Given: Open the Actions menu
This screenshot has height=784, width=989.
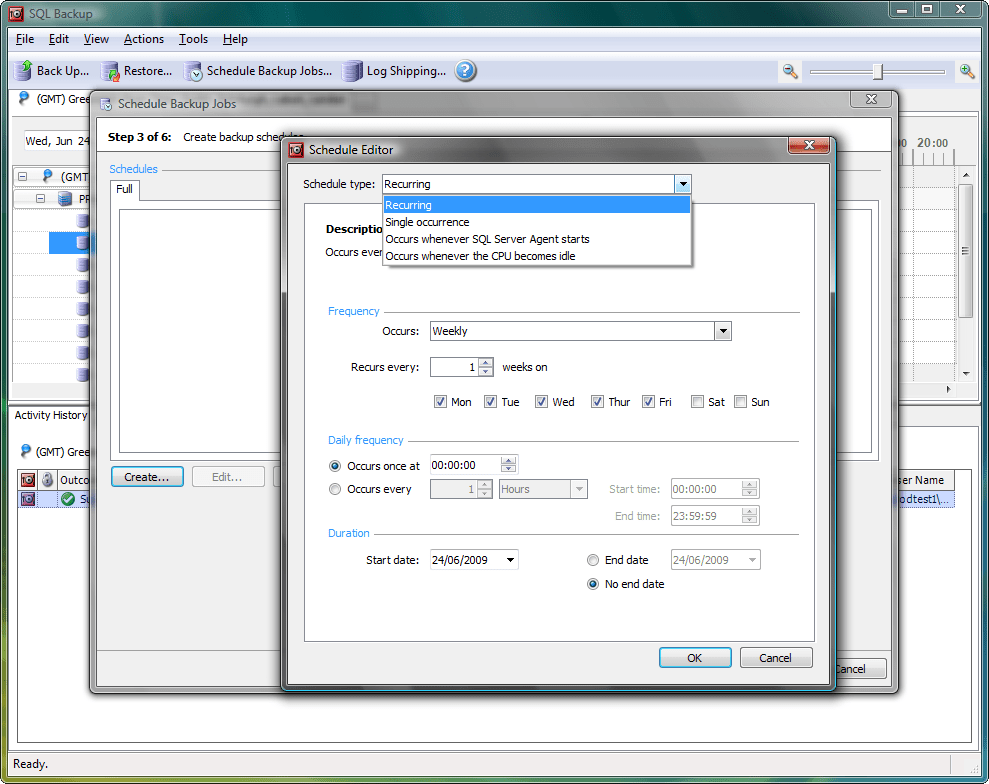Looking at the screenshot, I should tap(143, 39).
